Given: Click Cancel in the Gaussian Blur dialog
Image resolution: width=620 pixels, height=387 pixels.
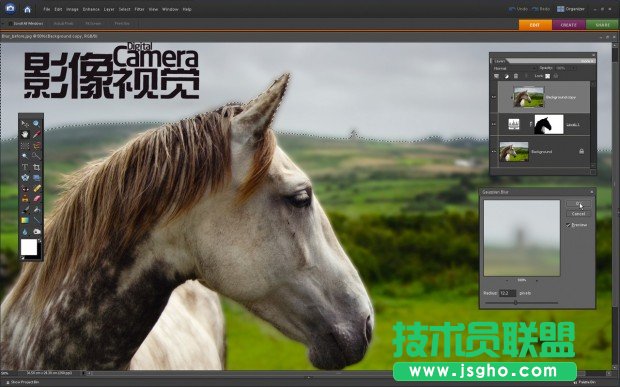Looking at the screenshot, I should pos(578,214).
